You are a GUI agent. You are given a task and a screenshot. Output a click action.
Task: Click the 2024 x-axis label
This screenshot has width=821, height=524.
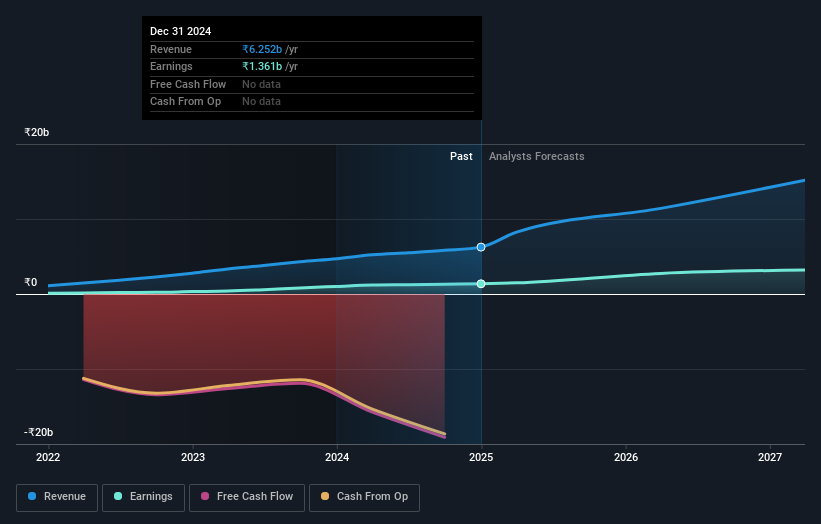coord(337,457)
